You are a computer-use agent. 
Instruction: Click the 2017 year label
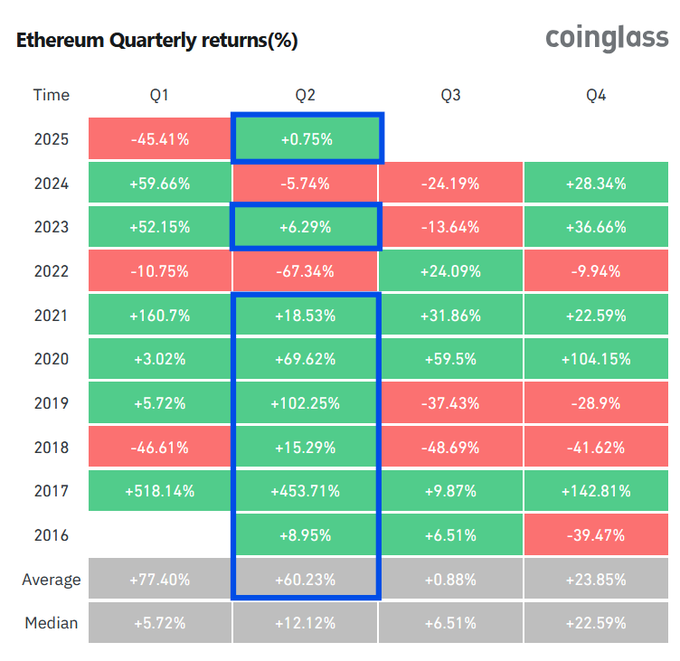51,491
